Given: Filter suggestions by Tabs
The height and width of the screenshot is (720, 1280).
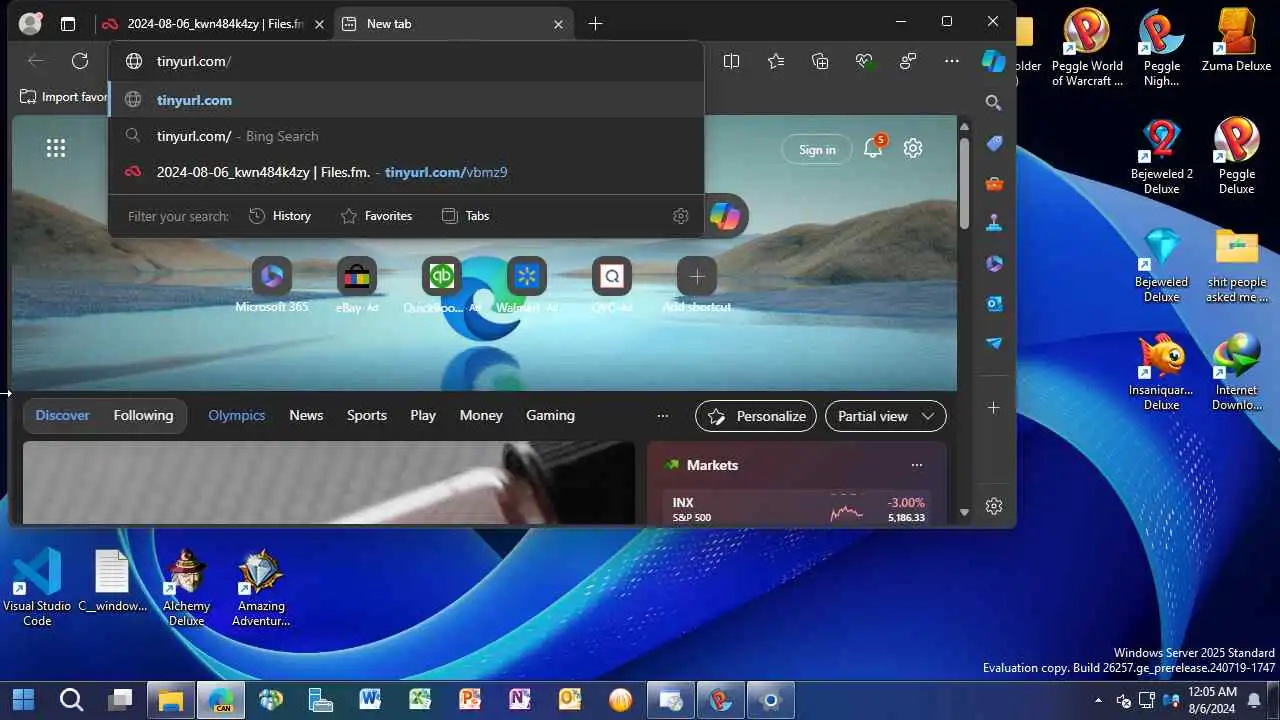Looking at the screenshot, I should point(465,216).
